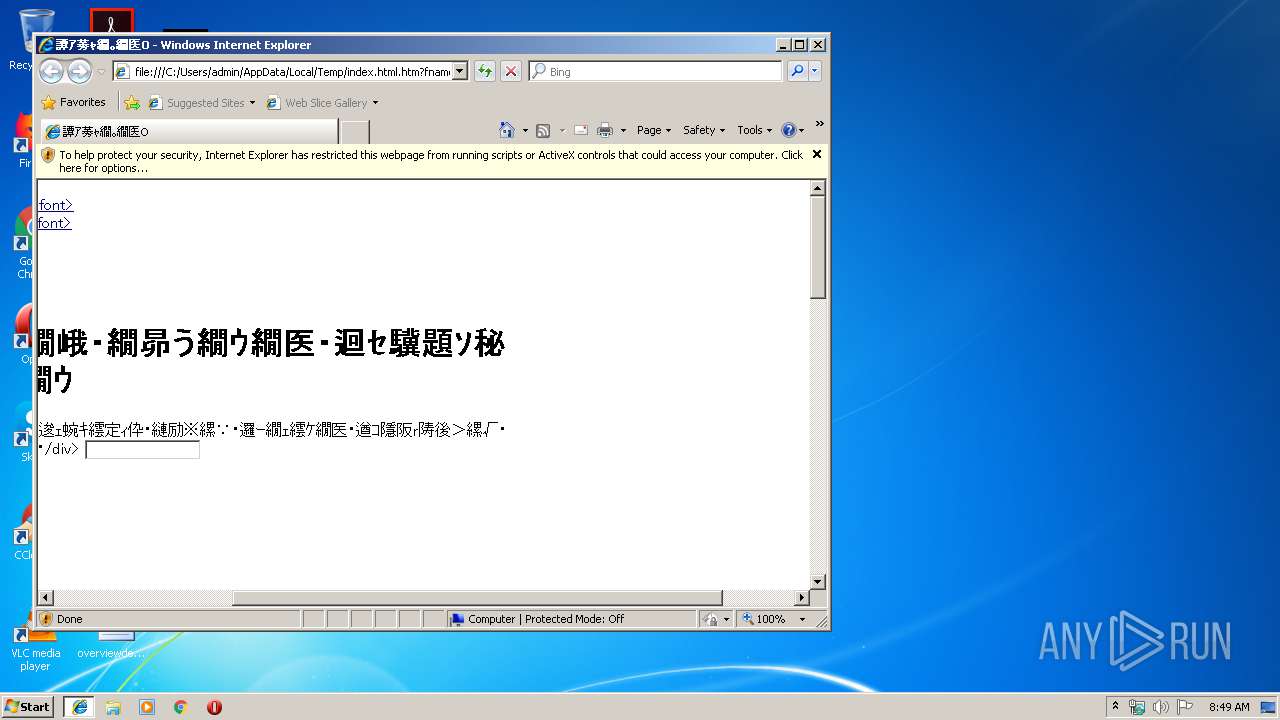Open search provider options dropdown

pos(815,71)
